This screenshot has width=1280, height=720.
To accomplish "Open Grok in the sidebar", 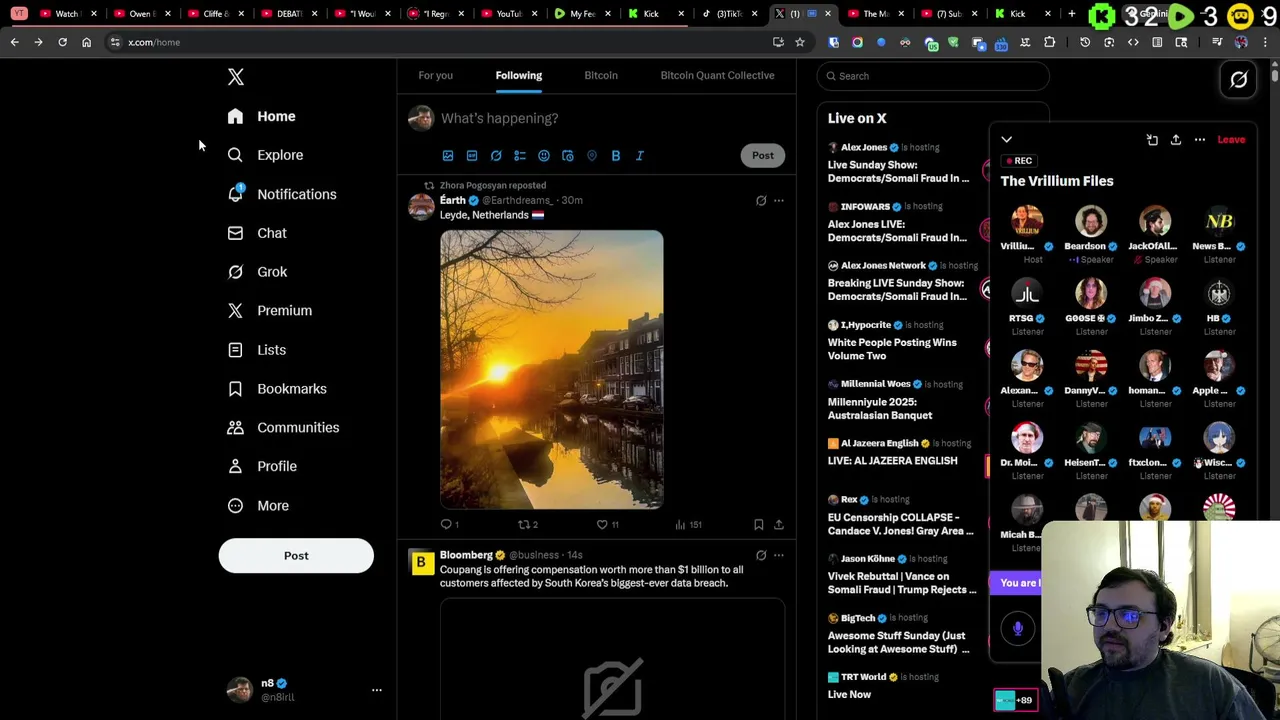I will [x=257, y=272].
